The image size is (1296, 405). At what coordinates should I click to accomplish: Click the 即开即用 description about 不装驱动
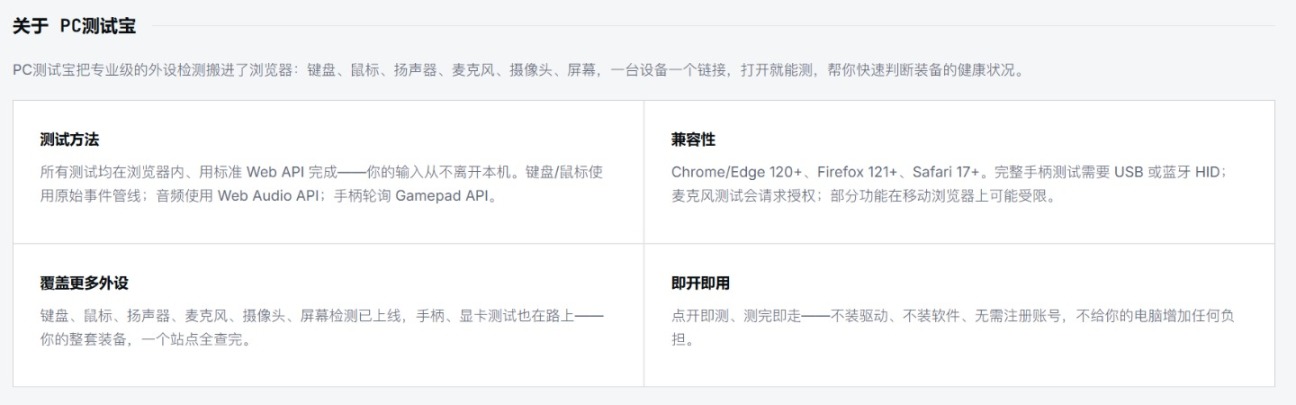coord(955,327)
